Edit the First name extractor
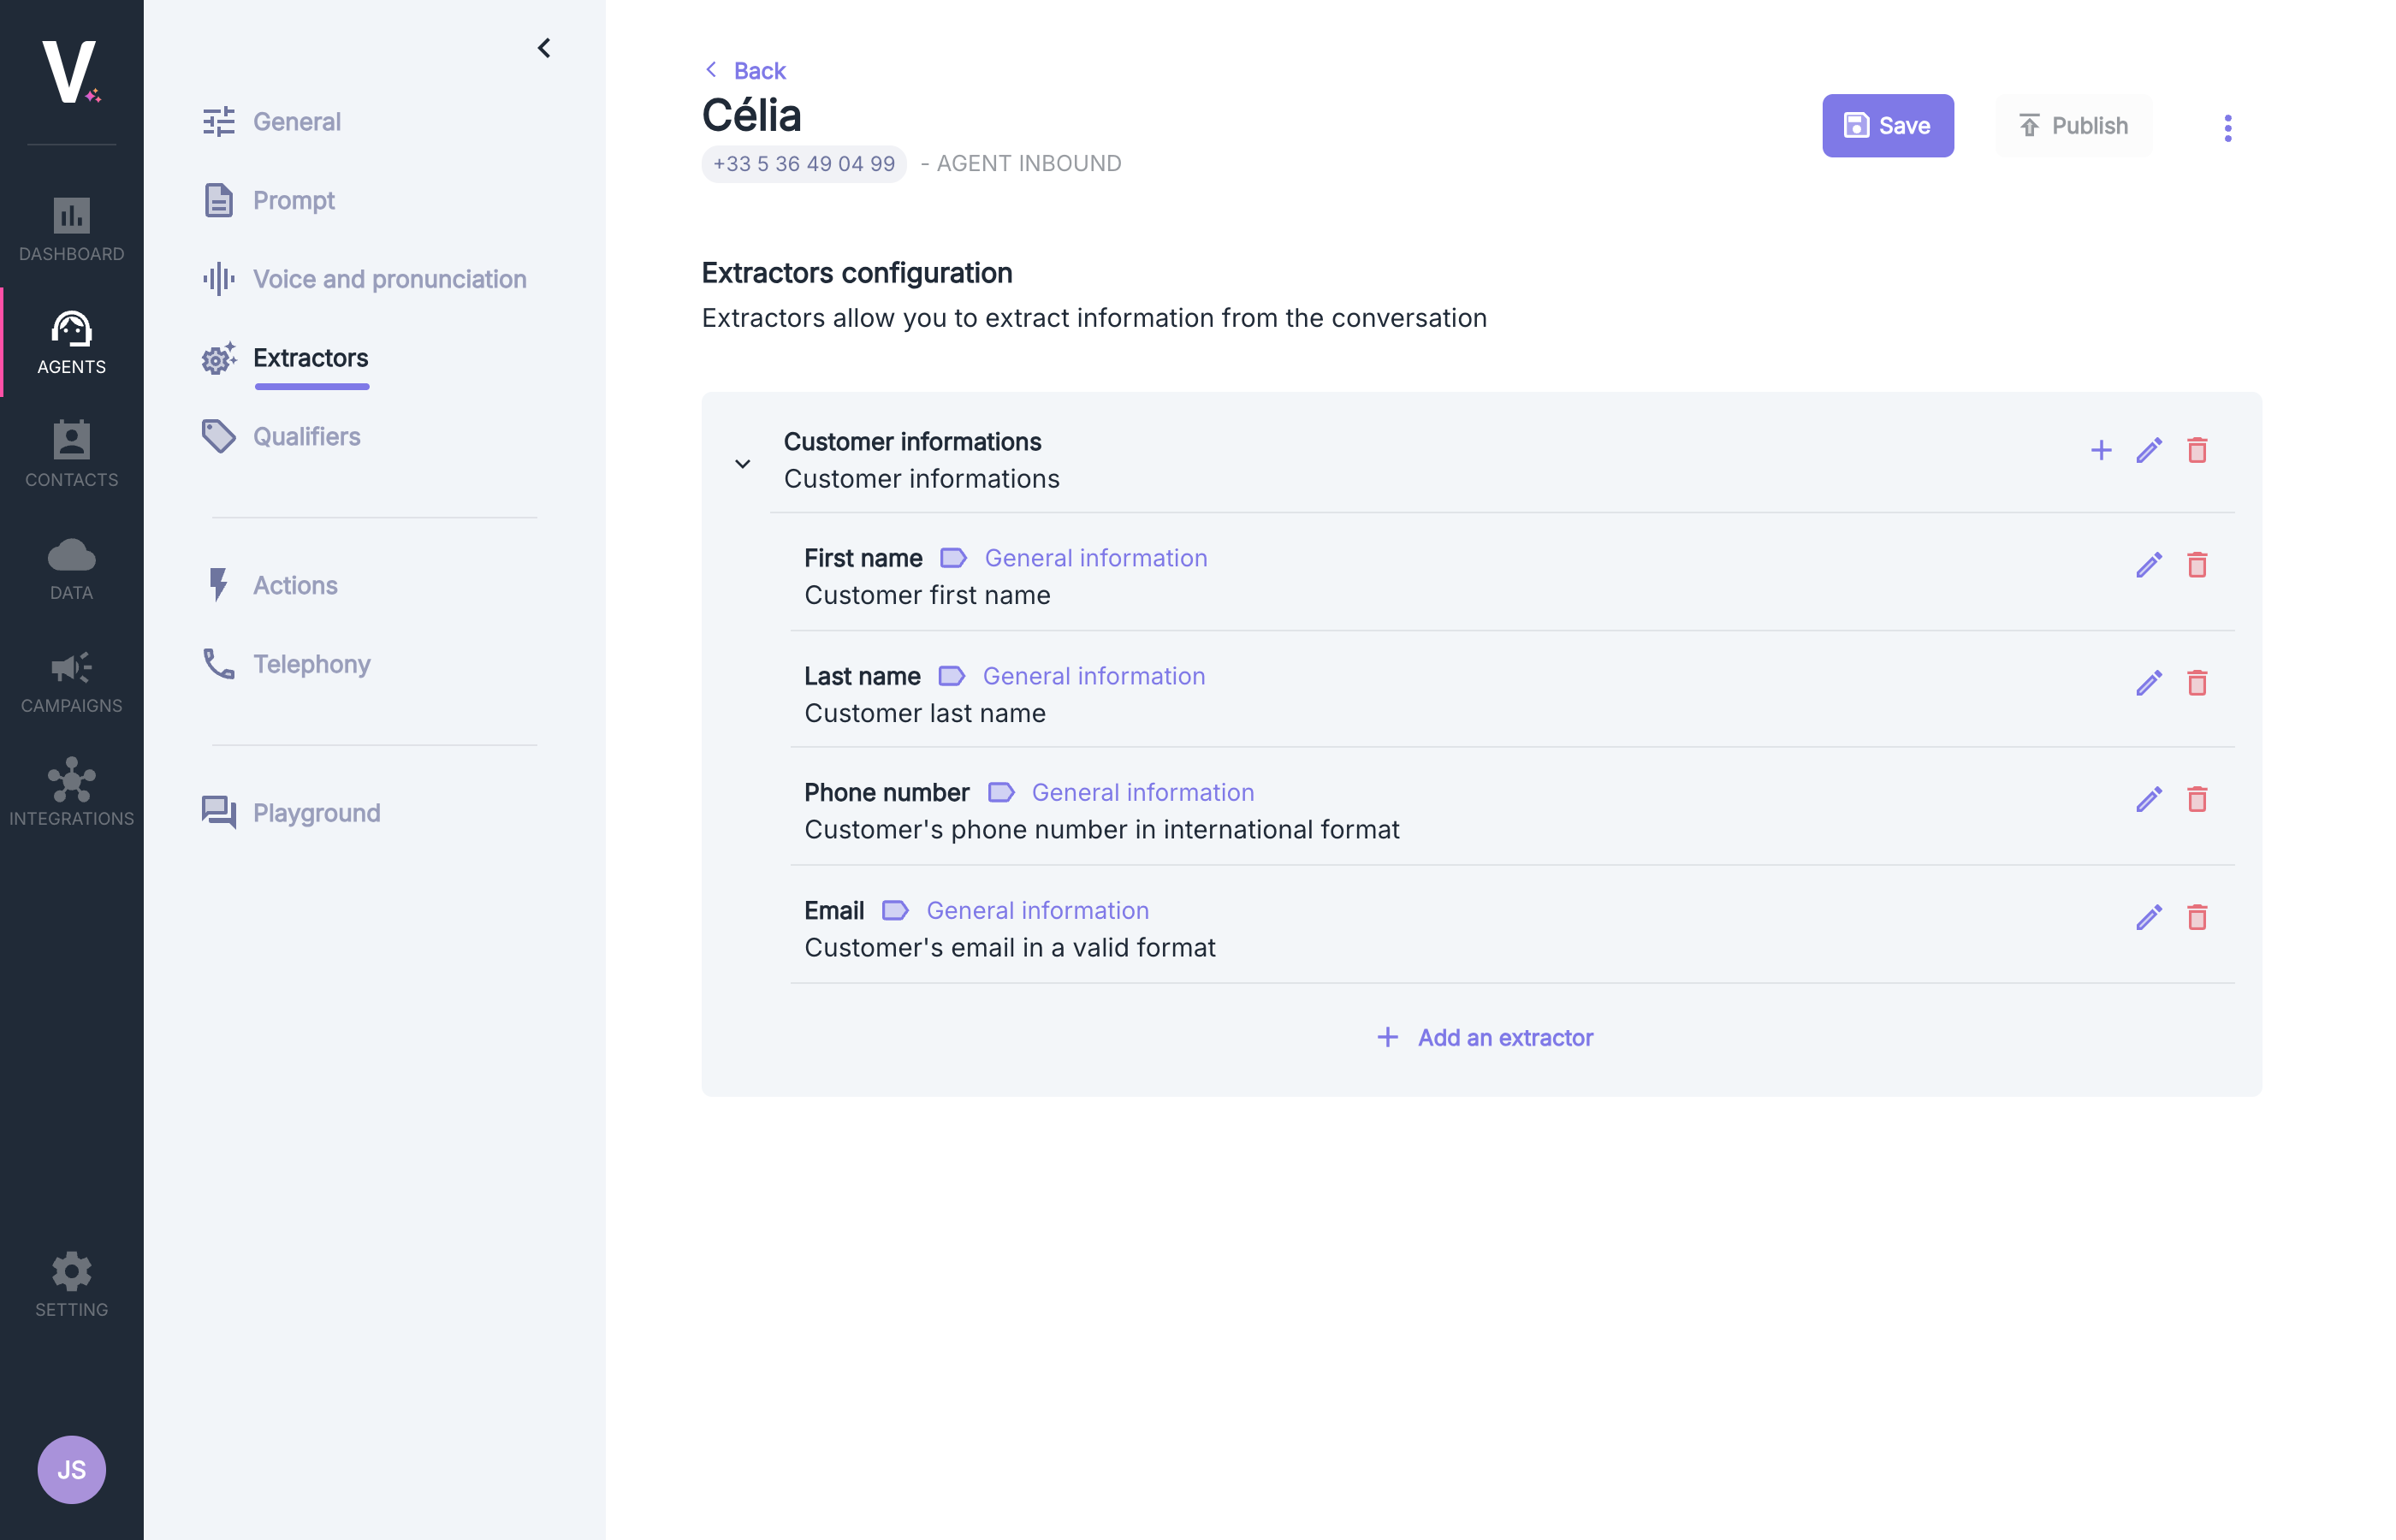Screen dimensions: 2396x1540 point(2148,565)
